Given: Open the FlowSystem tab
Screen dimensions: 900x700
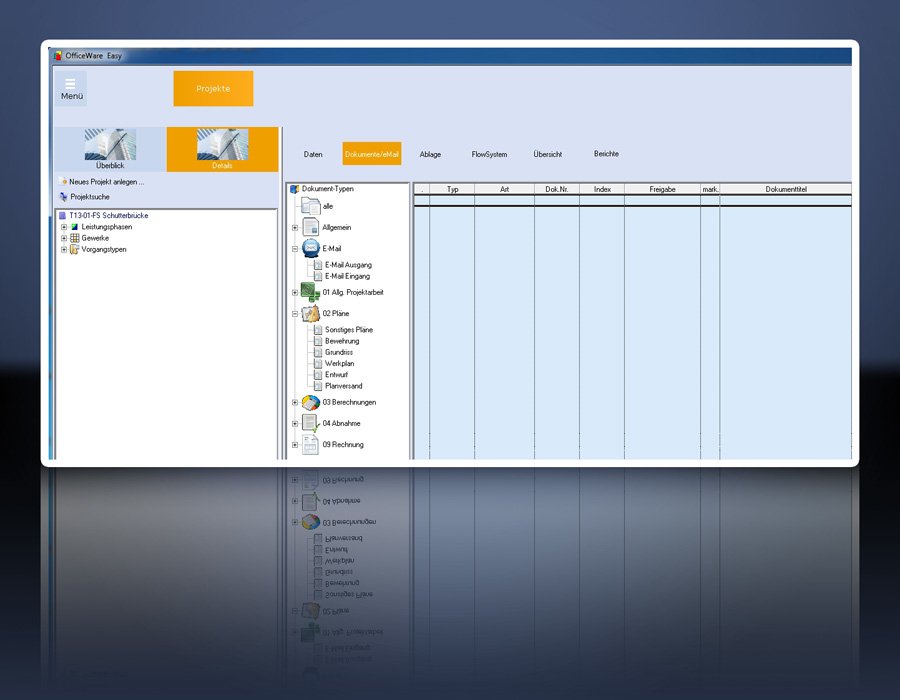Looking at the screenshot, I should [489, 154].
